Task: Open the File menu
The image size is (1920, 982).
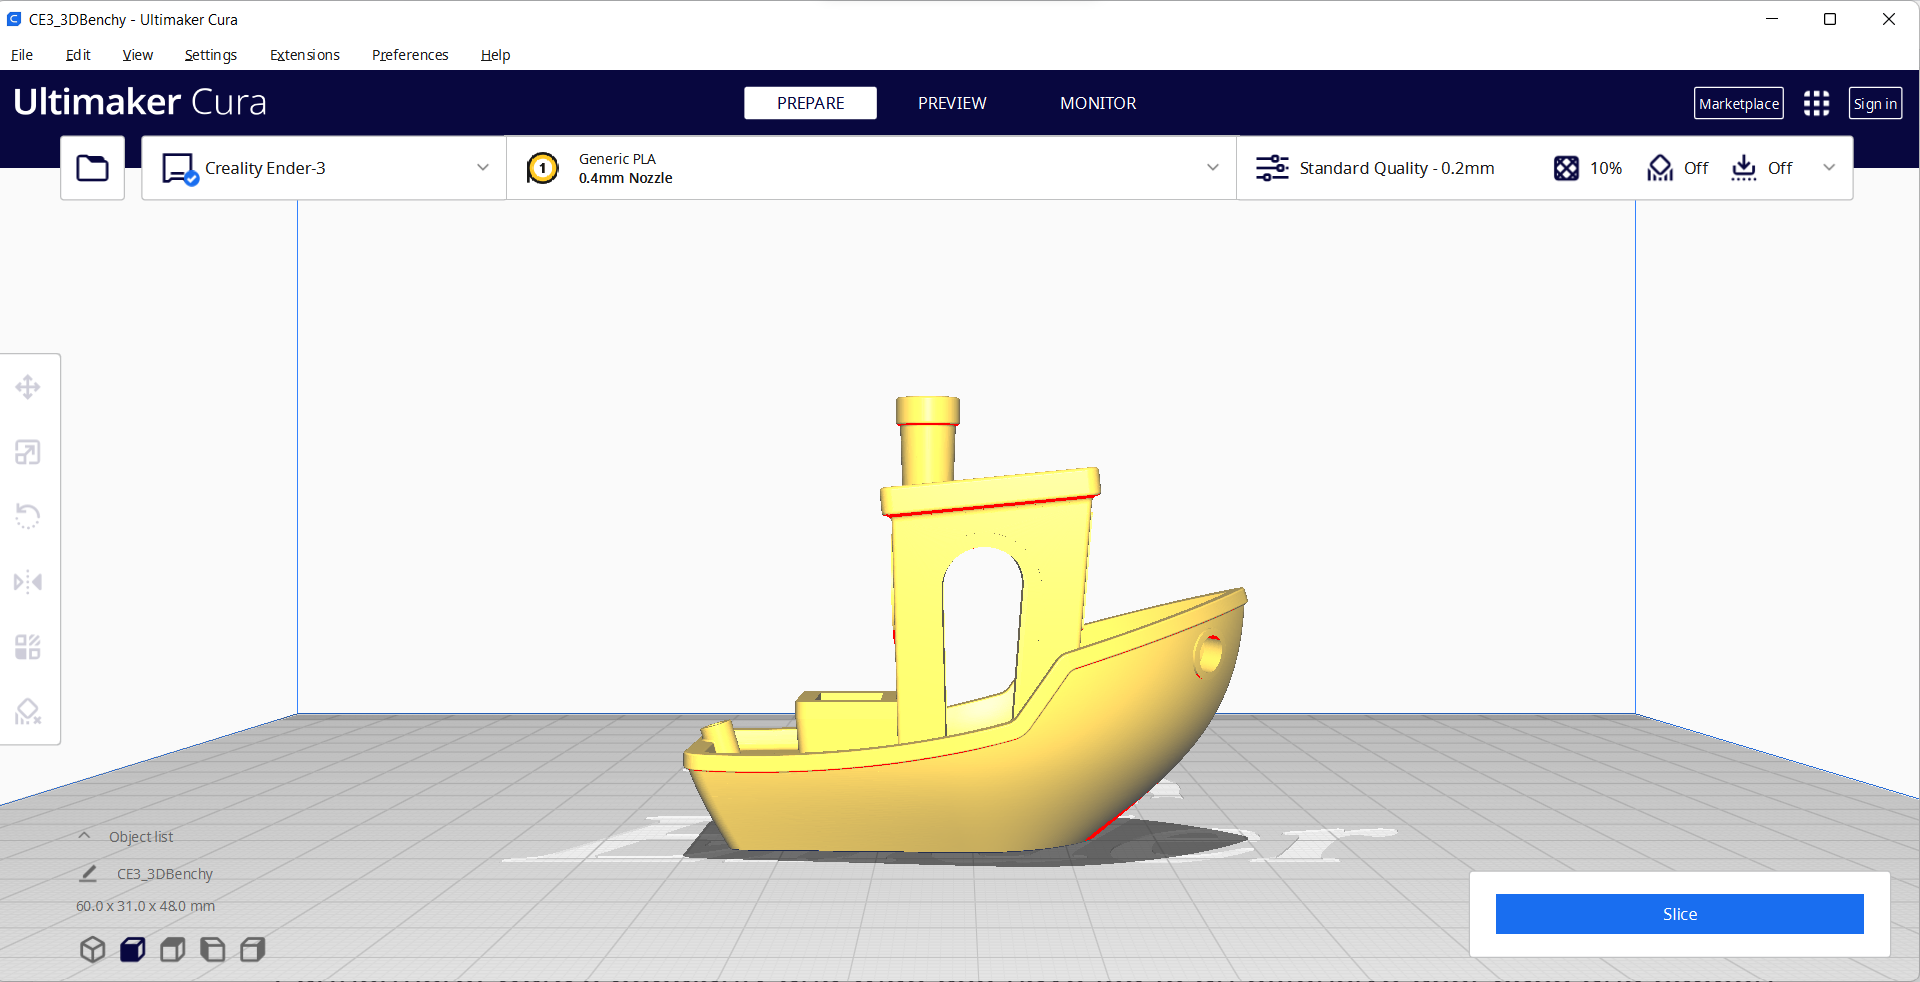Action: 22,55
